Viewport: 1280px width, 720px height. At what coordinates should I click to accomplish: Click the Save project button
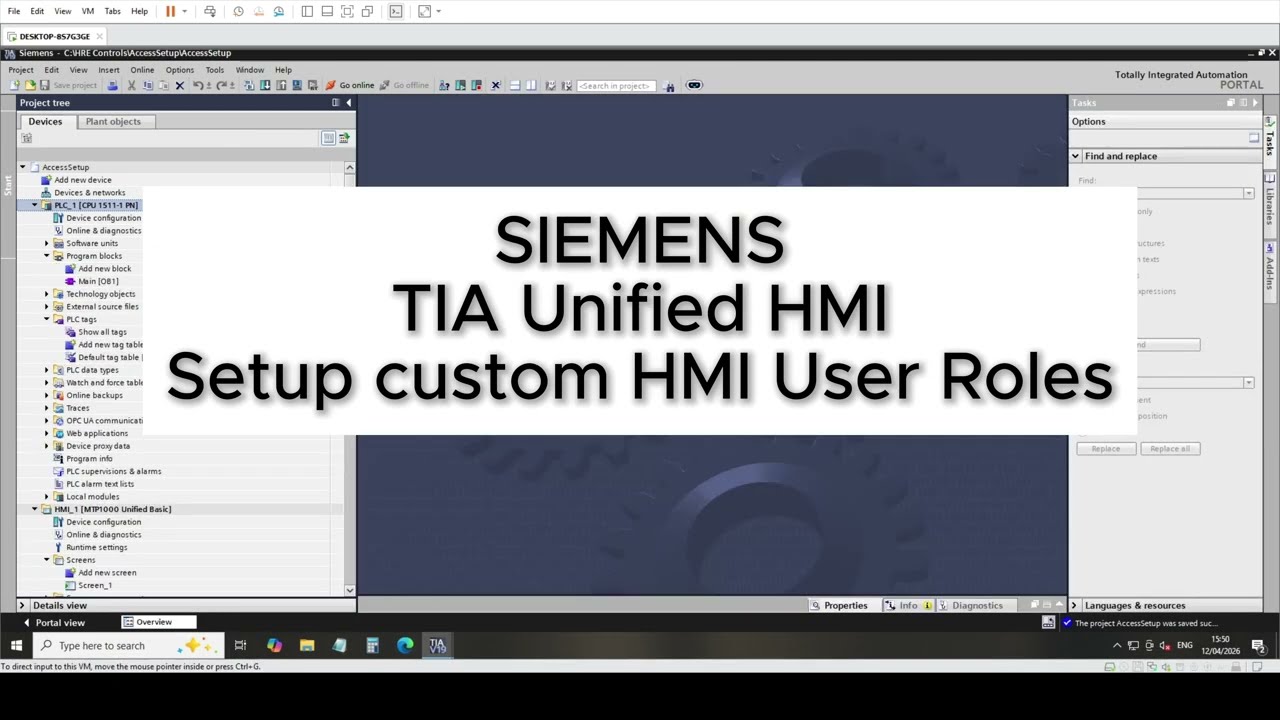click(68, 85)
